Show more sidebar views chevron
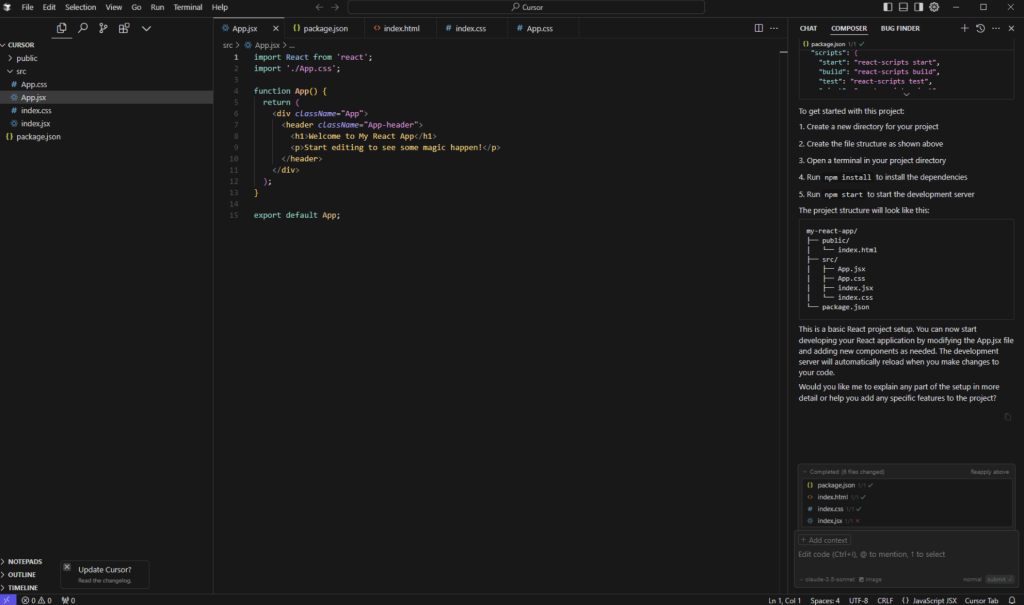 click(146, 29)
